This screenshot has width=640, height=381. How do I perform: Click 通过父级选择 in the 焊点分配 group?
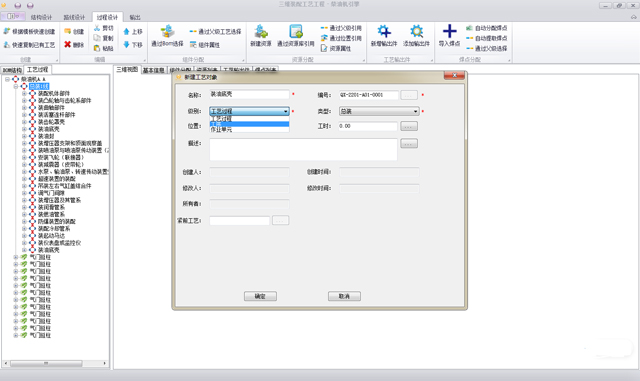(x=487, y=48)
